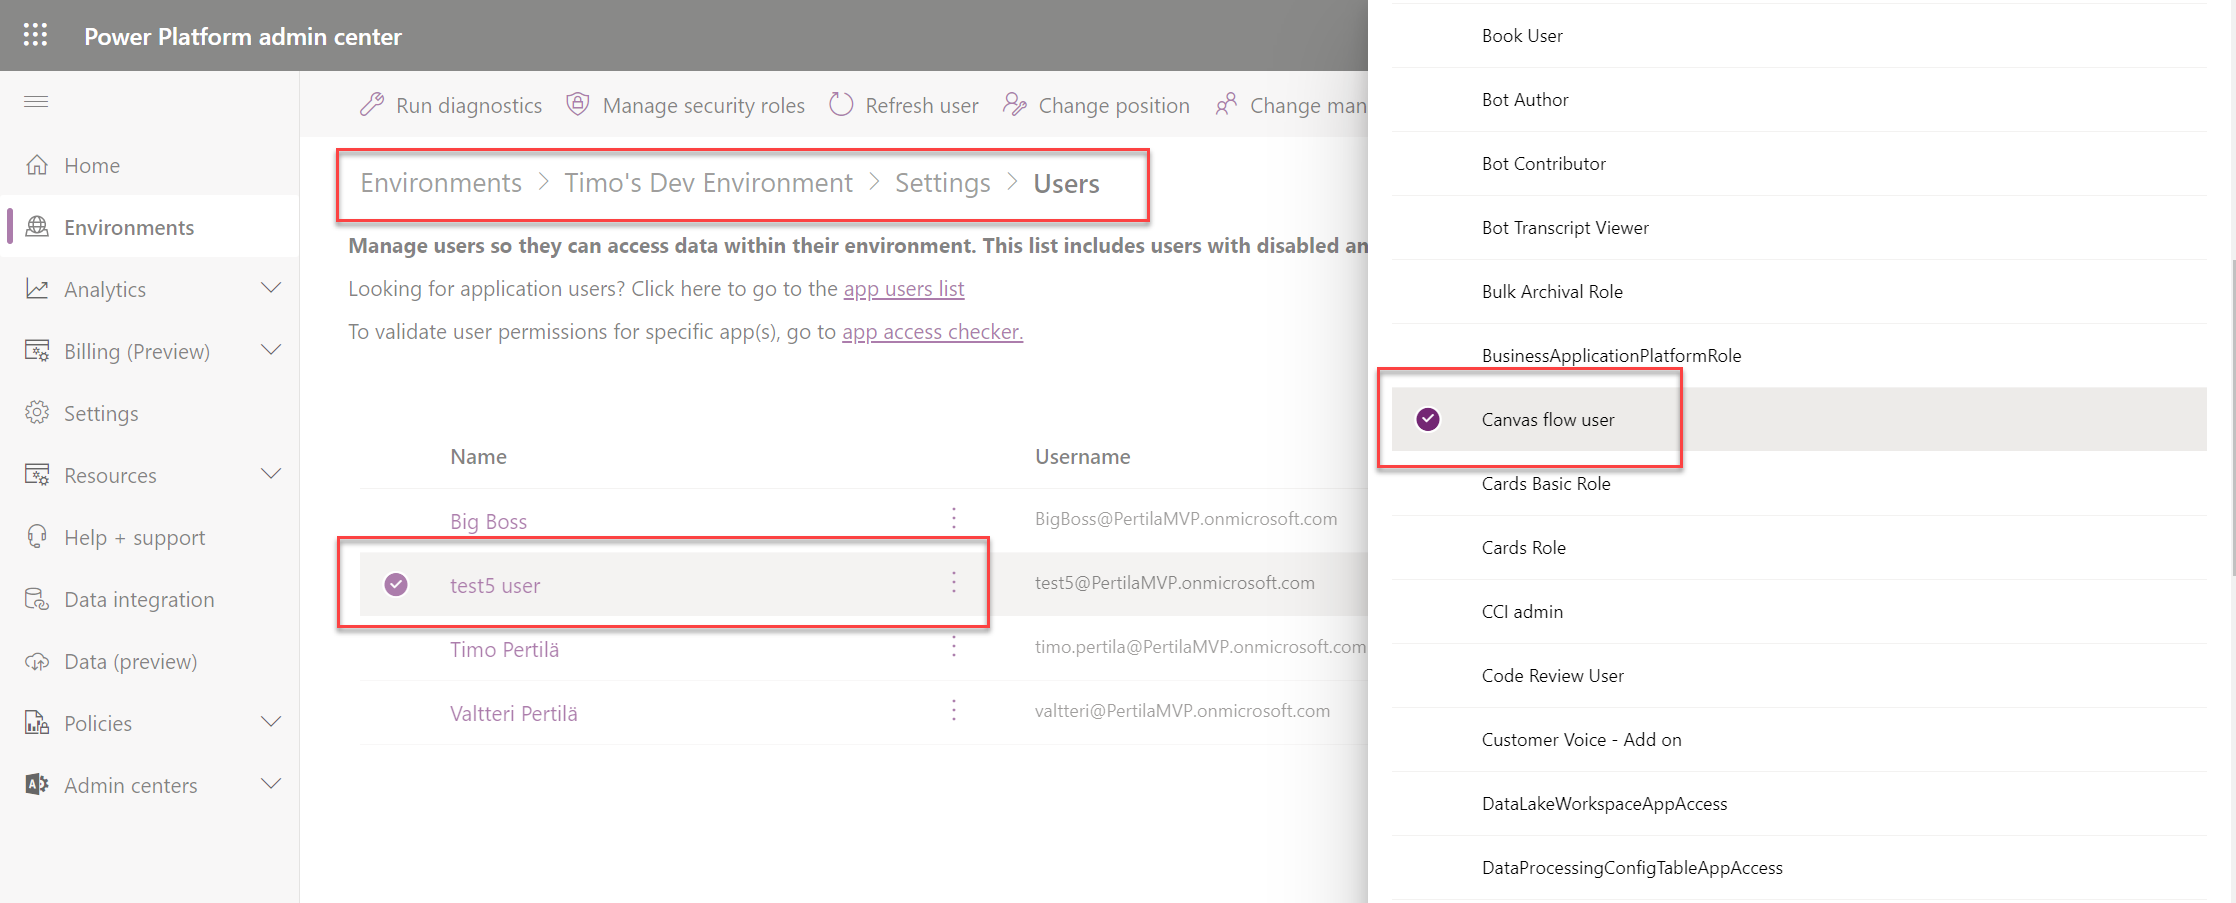Expand the Admin centers chevron
Screen dimensions: 2236x903
pos(271,784)
